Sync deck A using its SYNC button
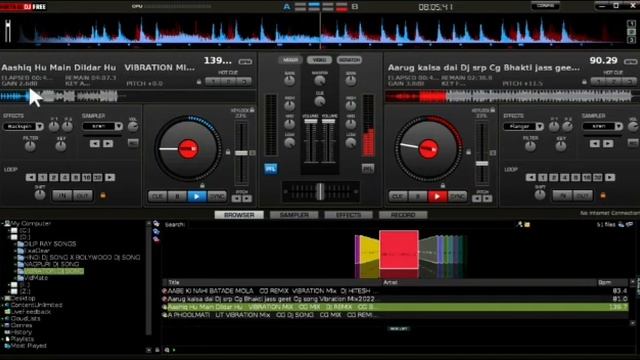The image size is (640, 360). point(216,196)
